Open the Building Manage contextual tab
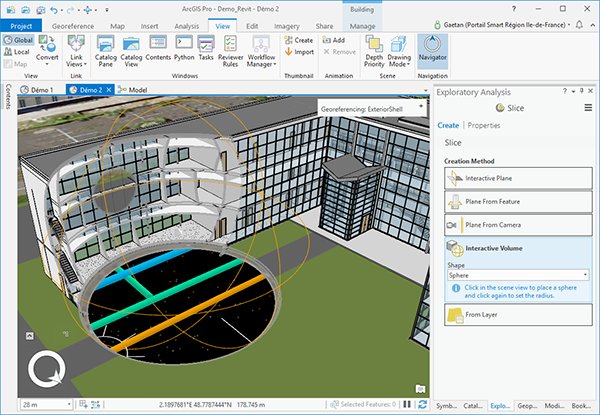The image size is (600, 415). tap(362, 26)
